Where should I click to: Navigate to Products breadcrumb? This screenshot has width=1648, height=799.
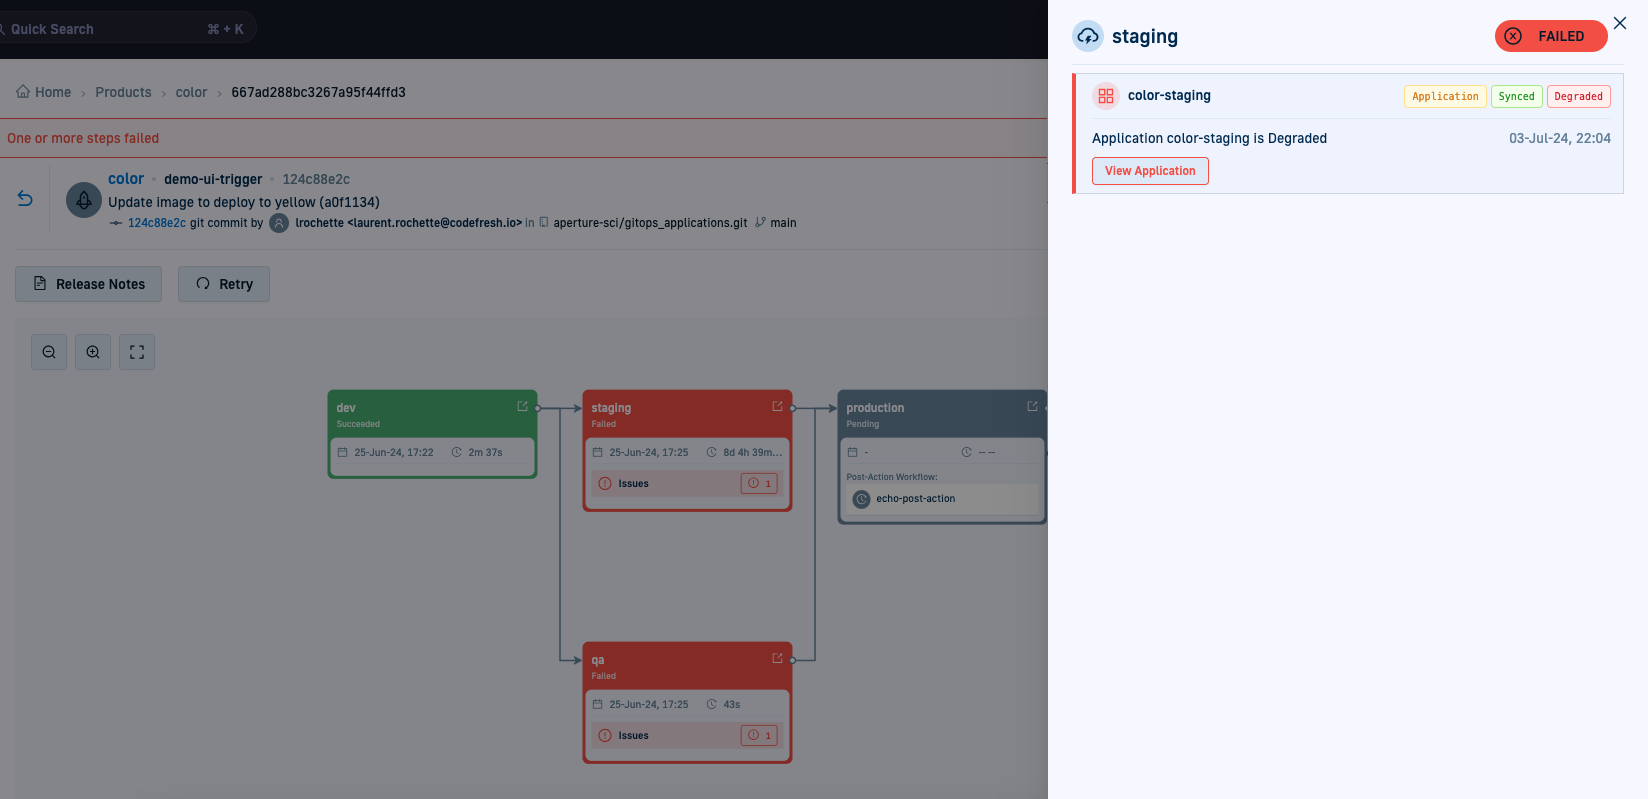pos(123,92)
